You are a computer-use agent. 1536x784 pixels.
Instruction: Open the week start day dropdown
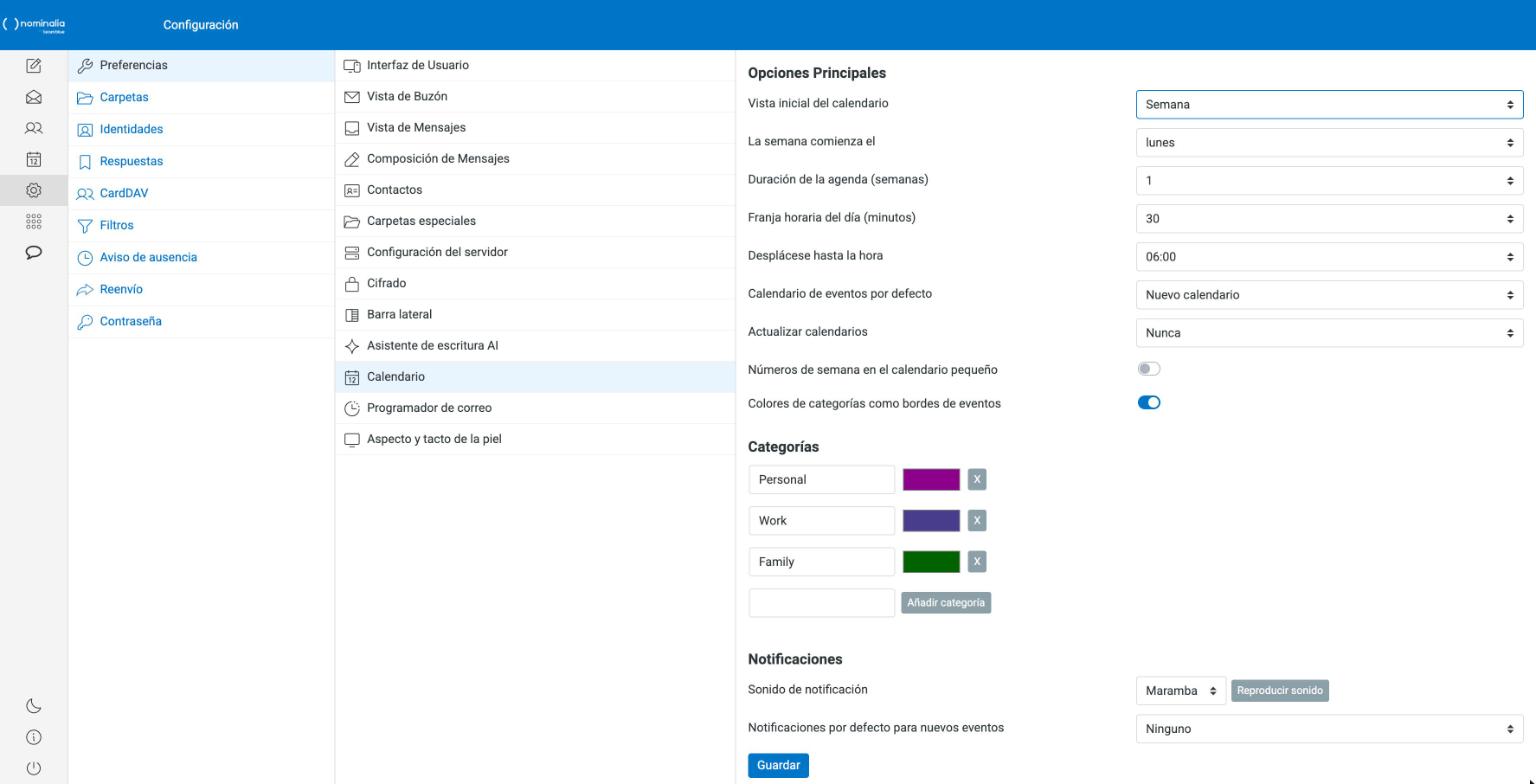click(1329, 142)
